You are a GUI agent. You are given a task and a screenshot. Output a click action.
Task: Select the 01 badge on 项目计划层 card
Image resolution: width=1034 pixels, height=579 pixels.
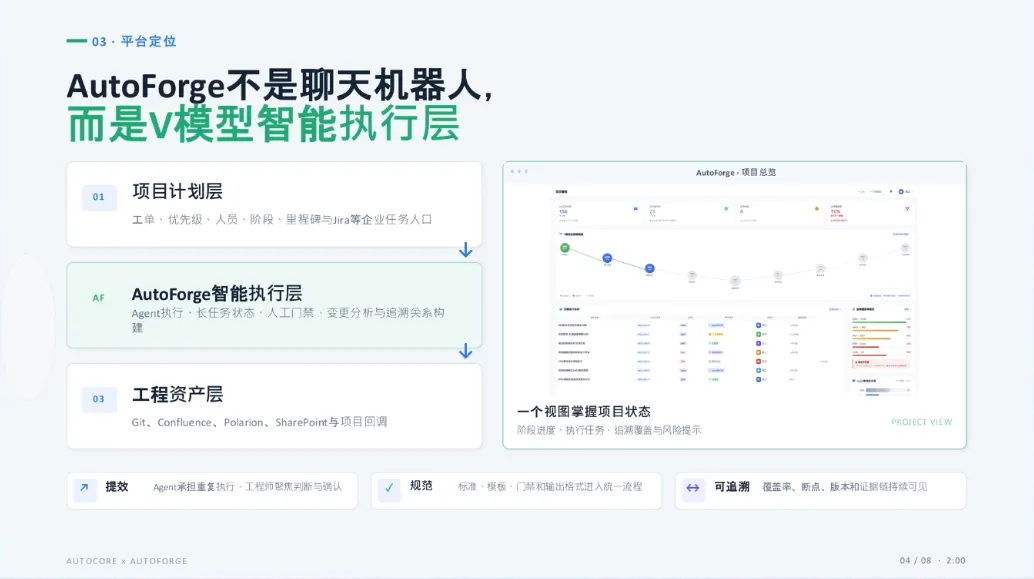pyautogui.click(x=99, y=197)
